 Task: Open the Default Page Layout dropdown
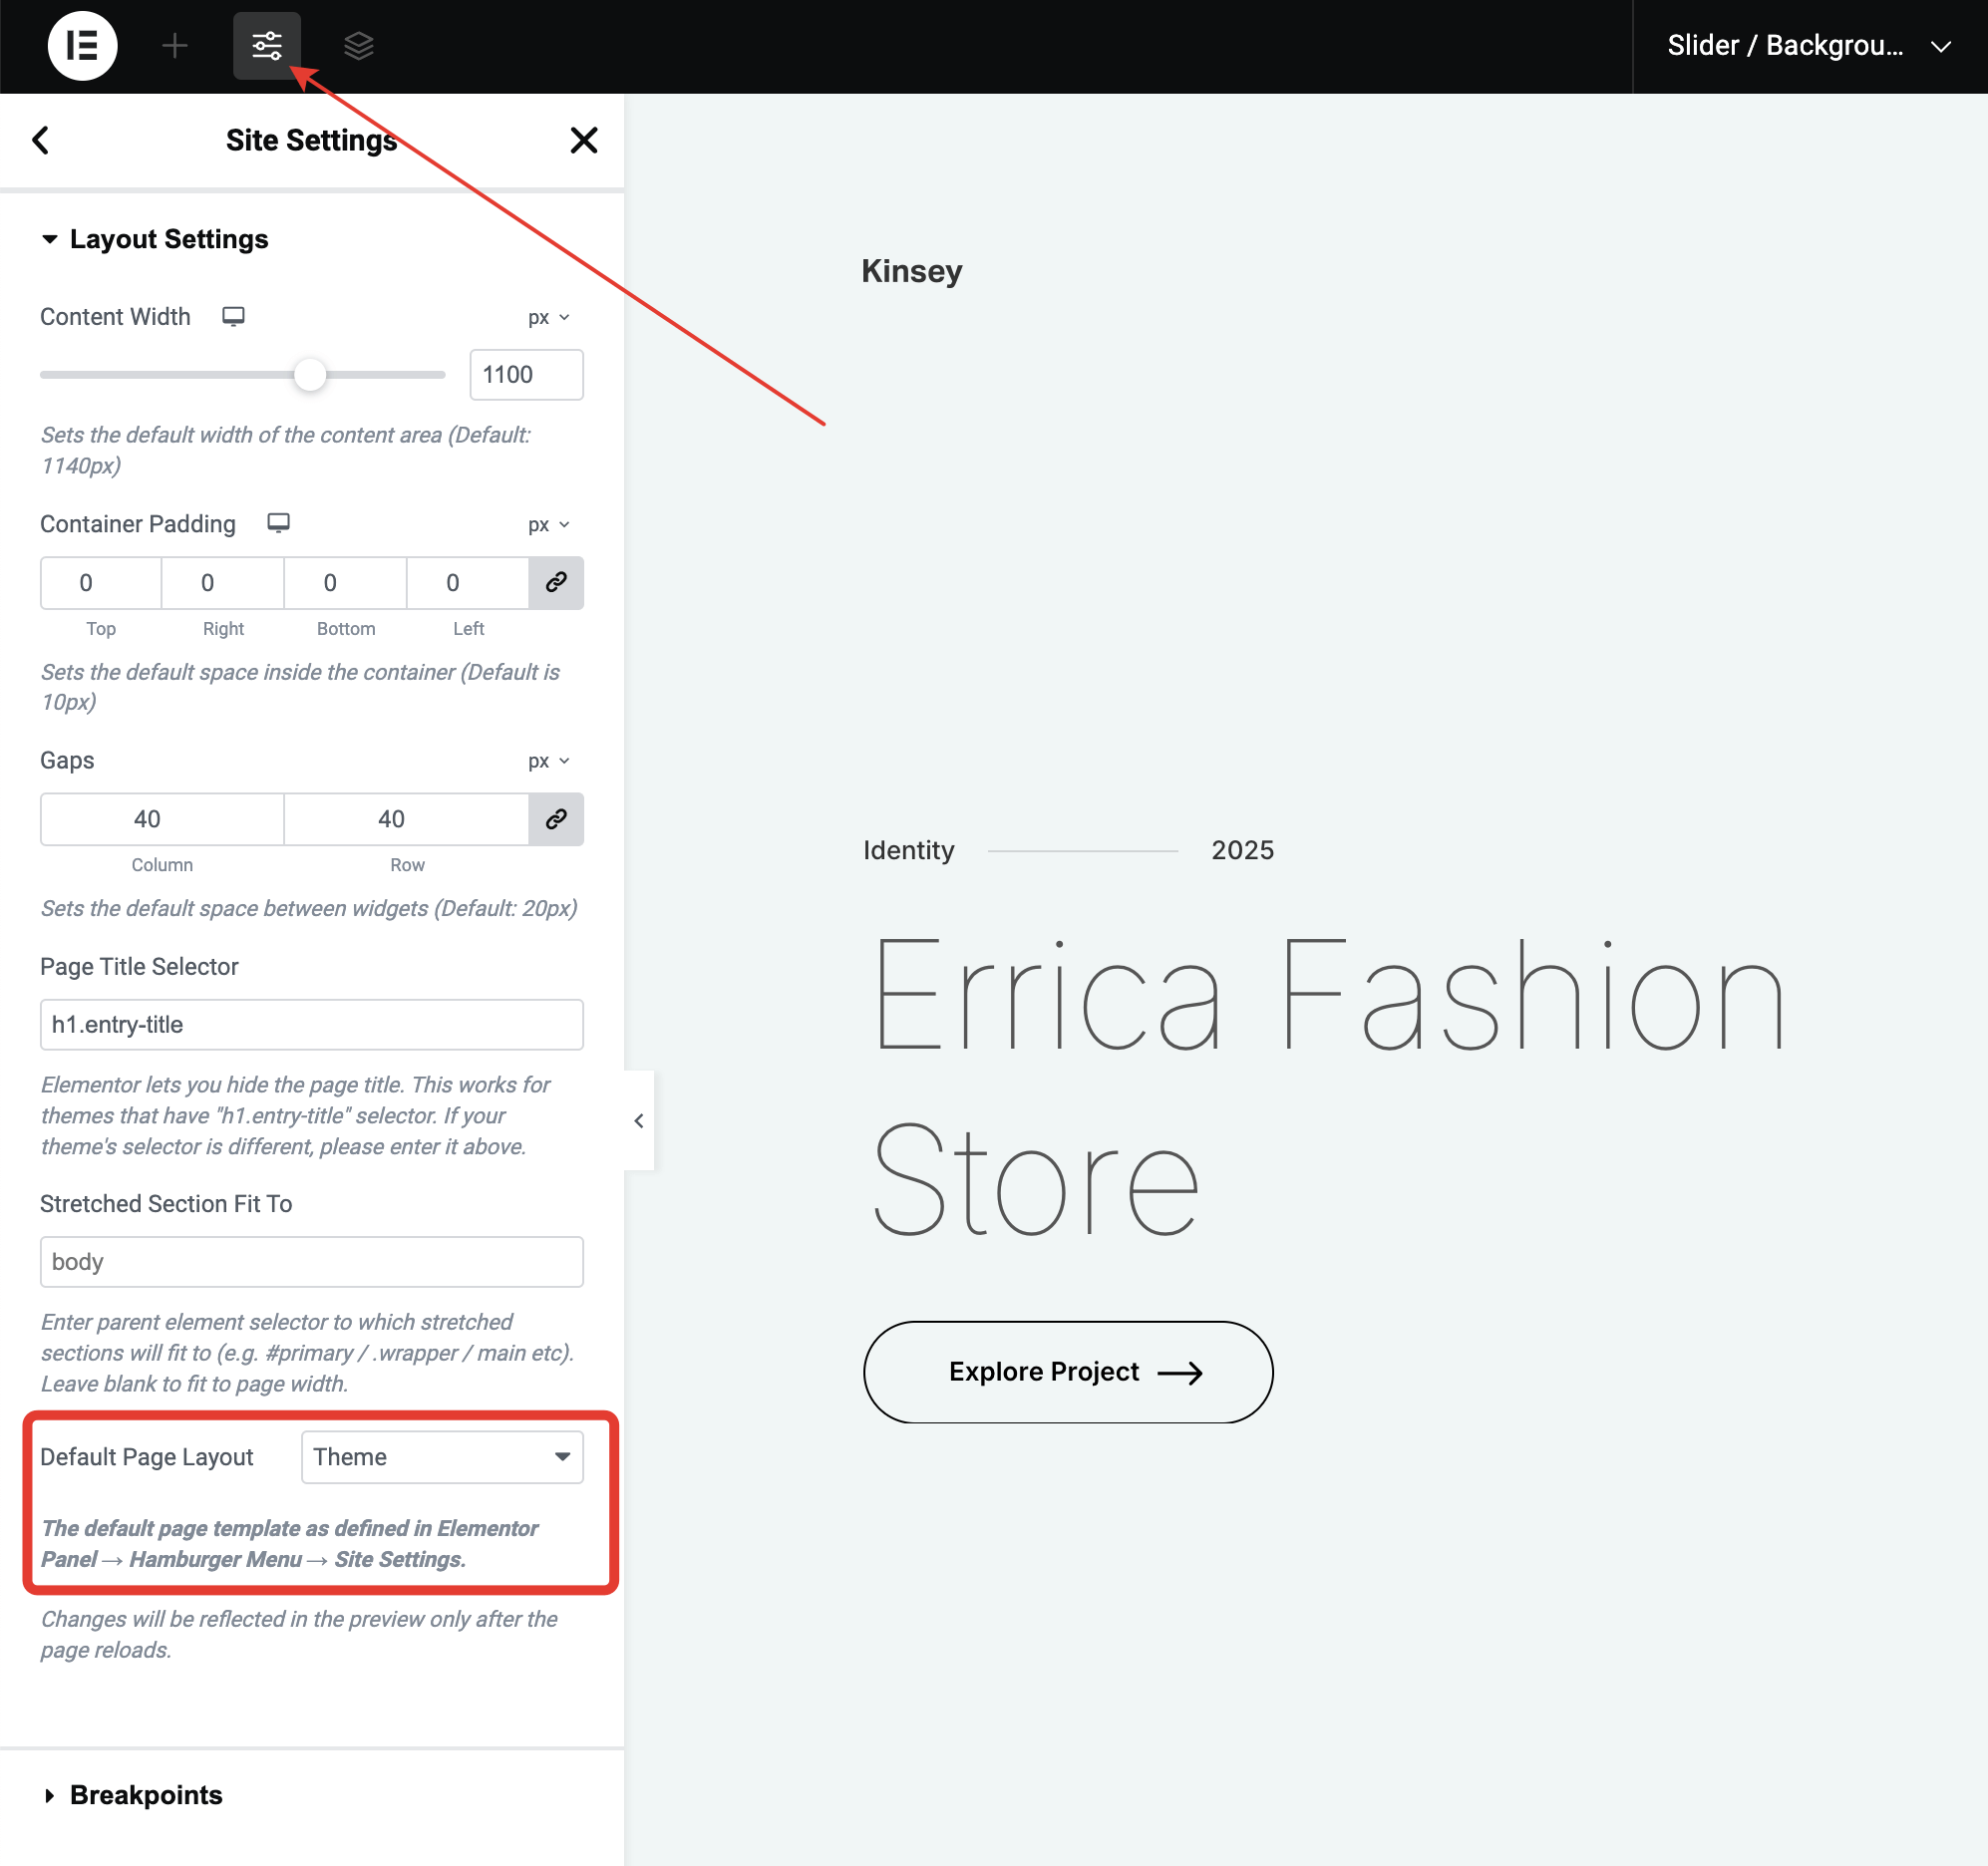[442, 1457]
